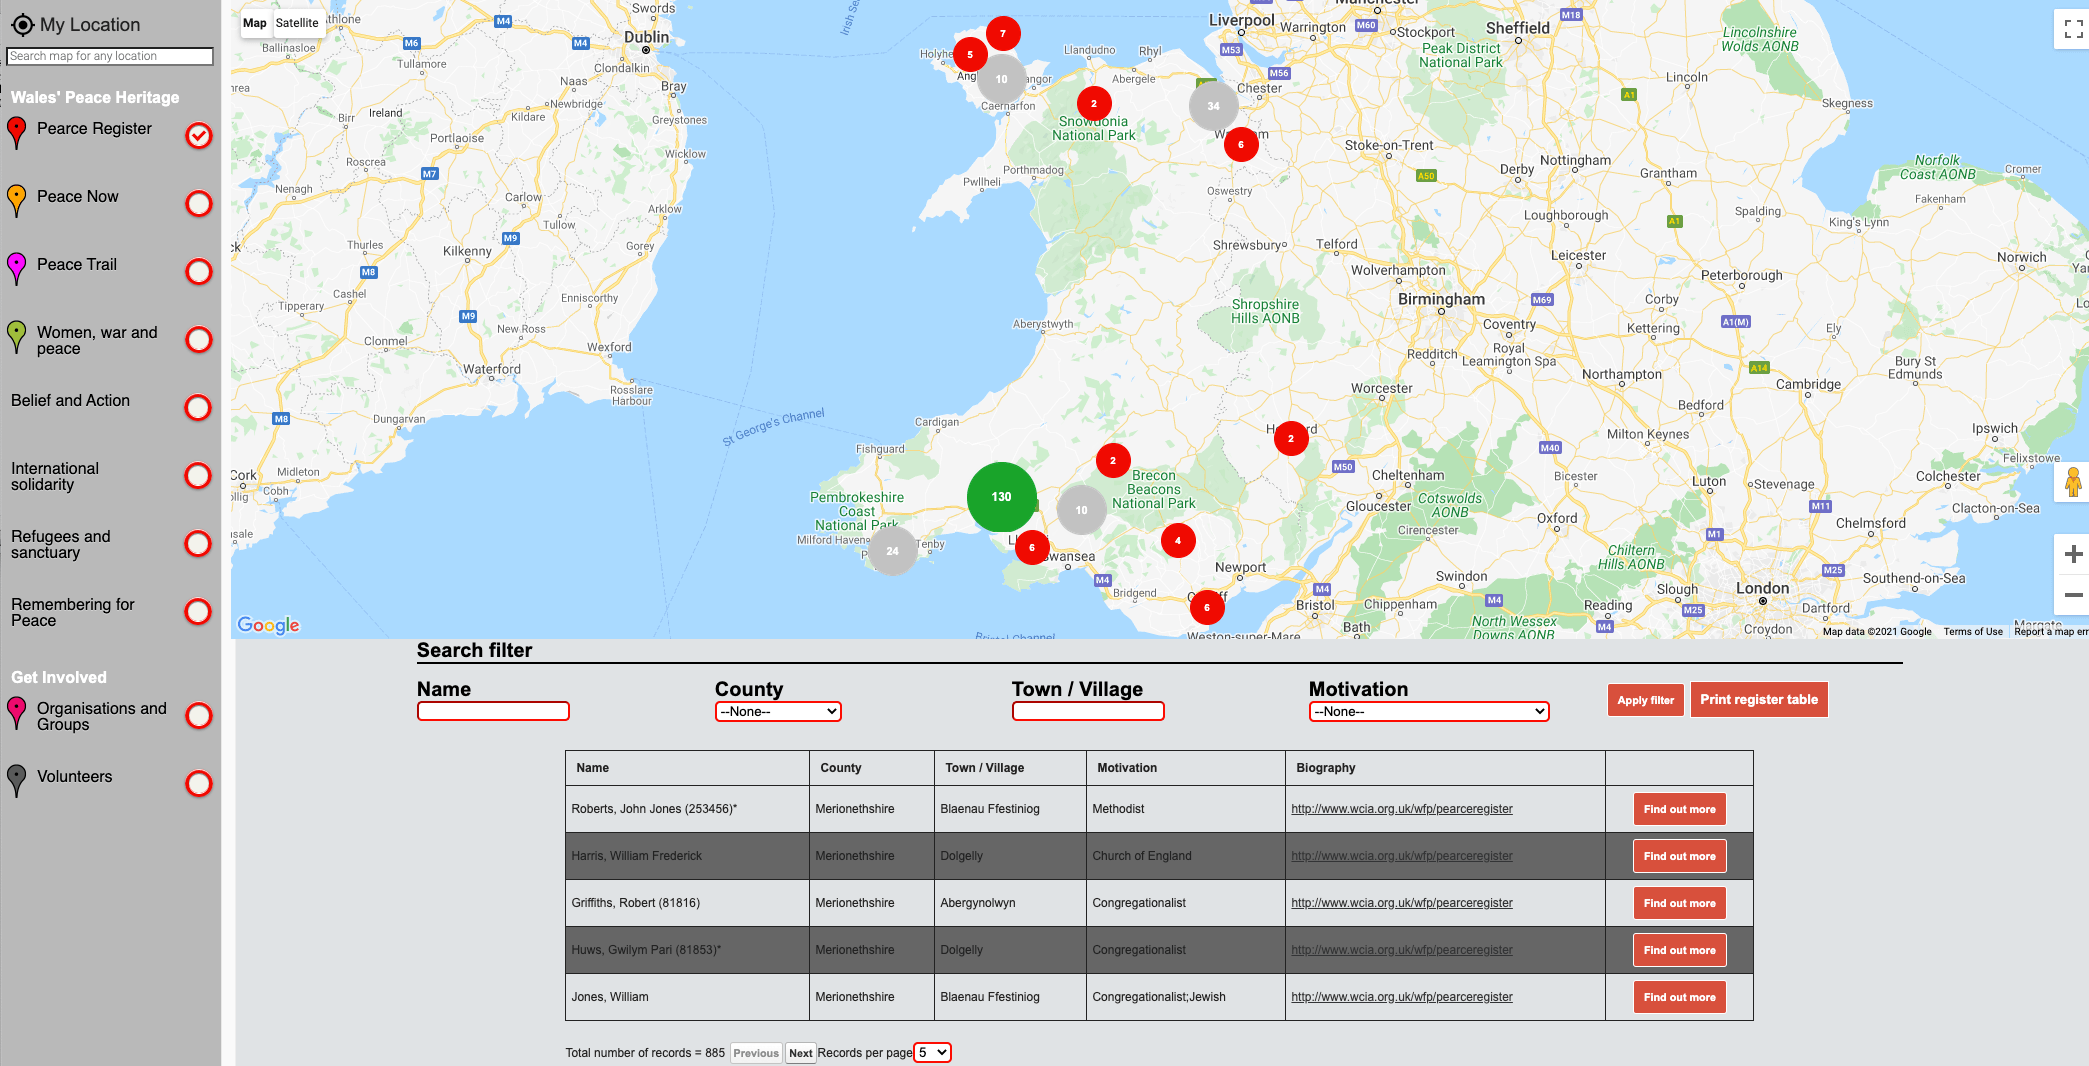Click the My Location crosshair icon
This screenshot has height=1066, width=2089.
[22, 25]
